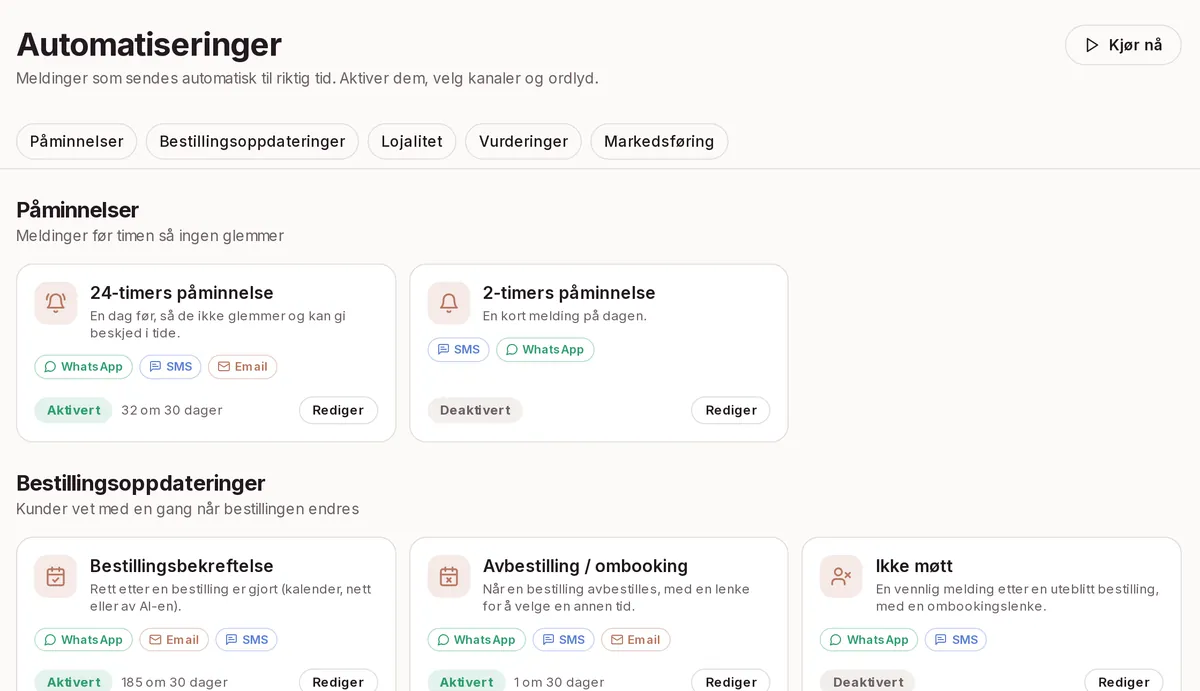This screenshot has width=1200, height=691.
Task: Click the 2-timers påminnelse bell icon
Action: click(x=449, y=303)
